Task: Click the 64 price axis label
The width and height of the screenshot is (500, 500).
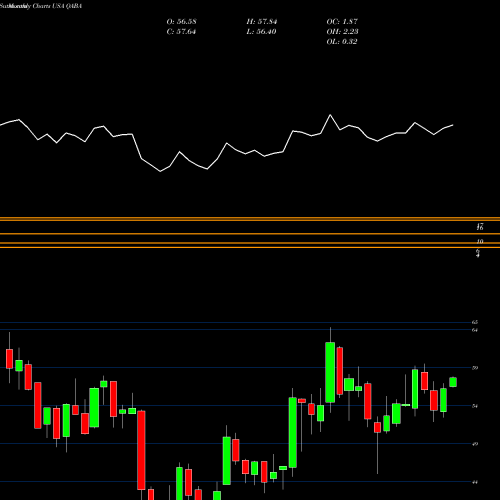Action: click(x=475, y=330)
